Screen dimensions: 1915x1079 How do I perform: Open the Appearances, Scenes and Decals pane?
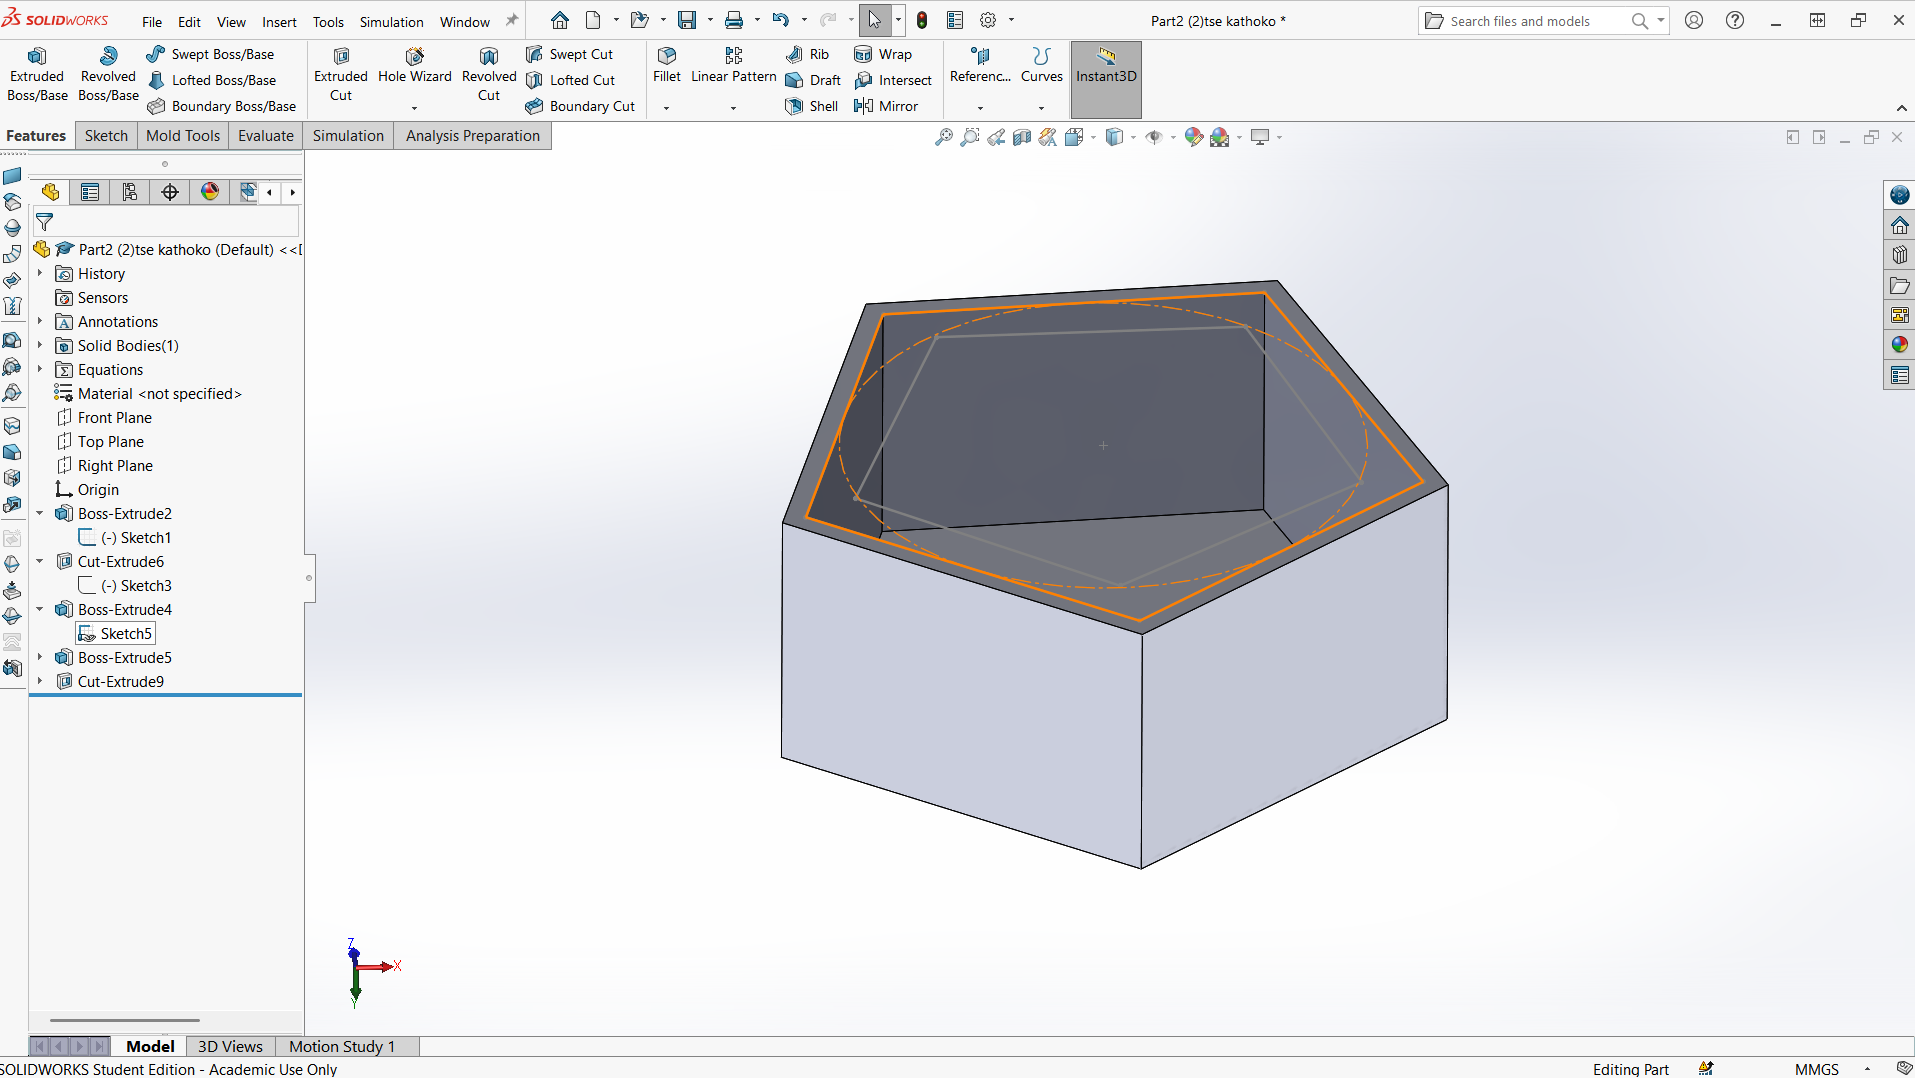pyautogui.click(x=1899, y=345)
